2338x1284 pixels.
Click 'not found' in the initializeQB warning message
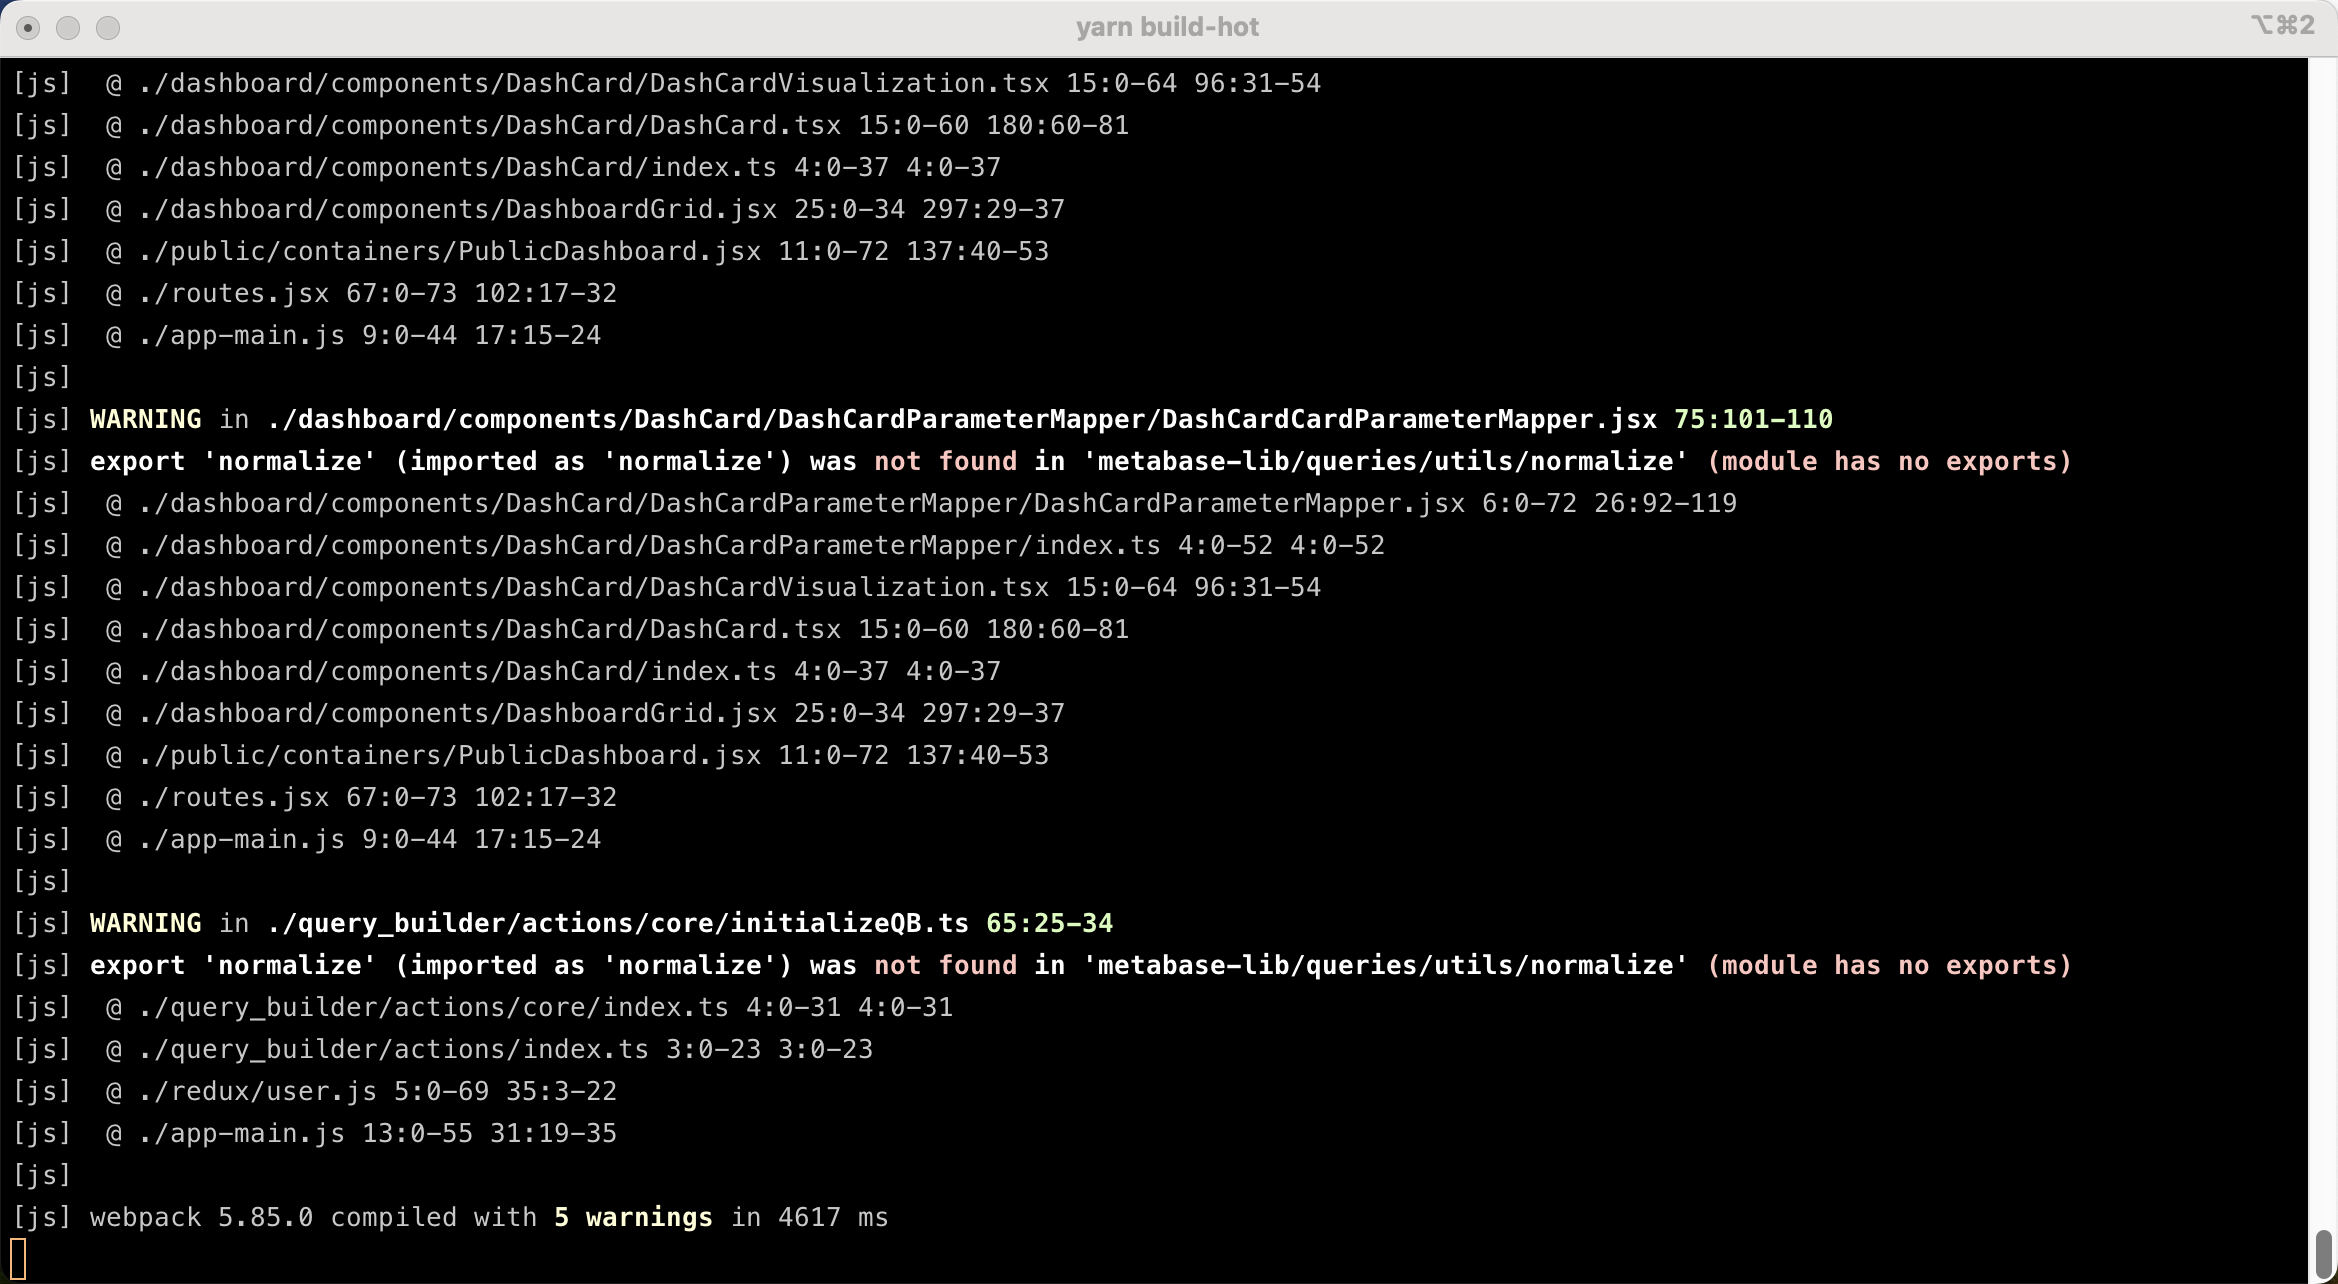(x=945, y=965)
